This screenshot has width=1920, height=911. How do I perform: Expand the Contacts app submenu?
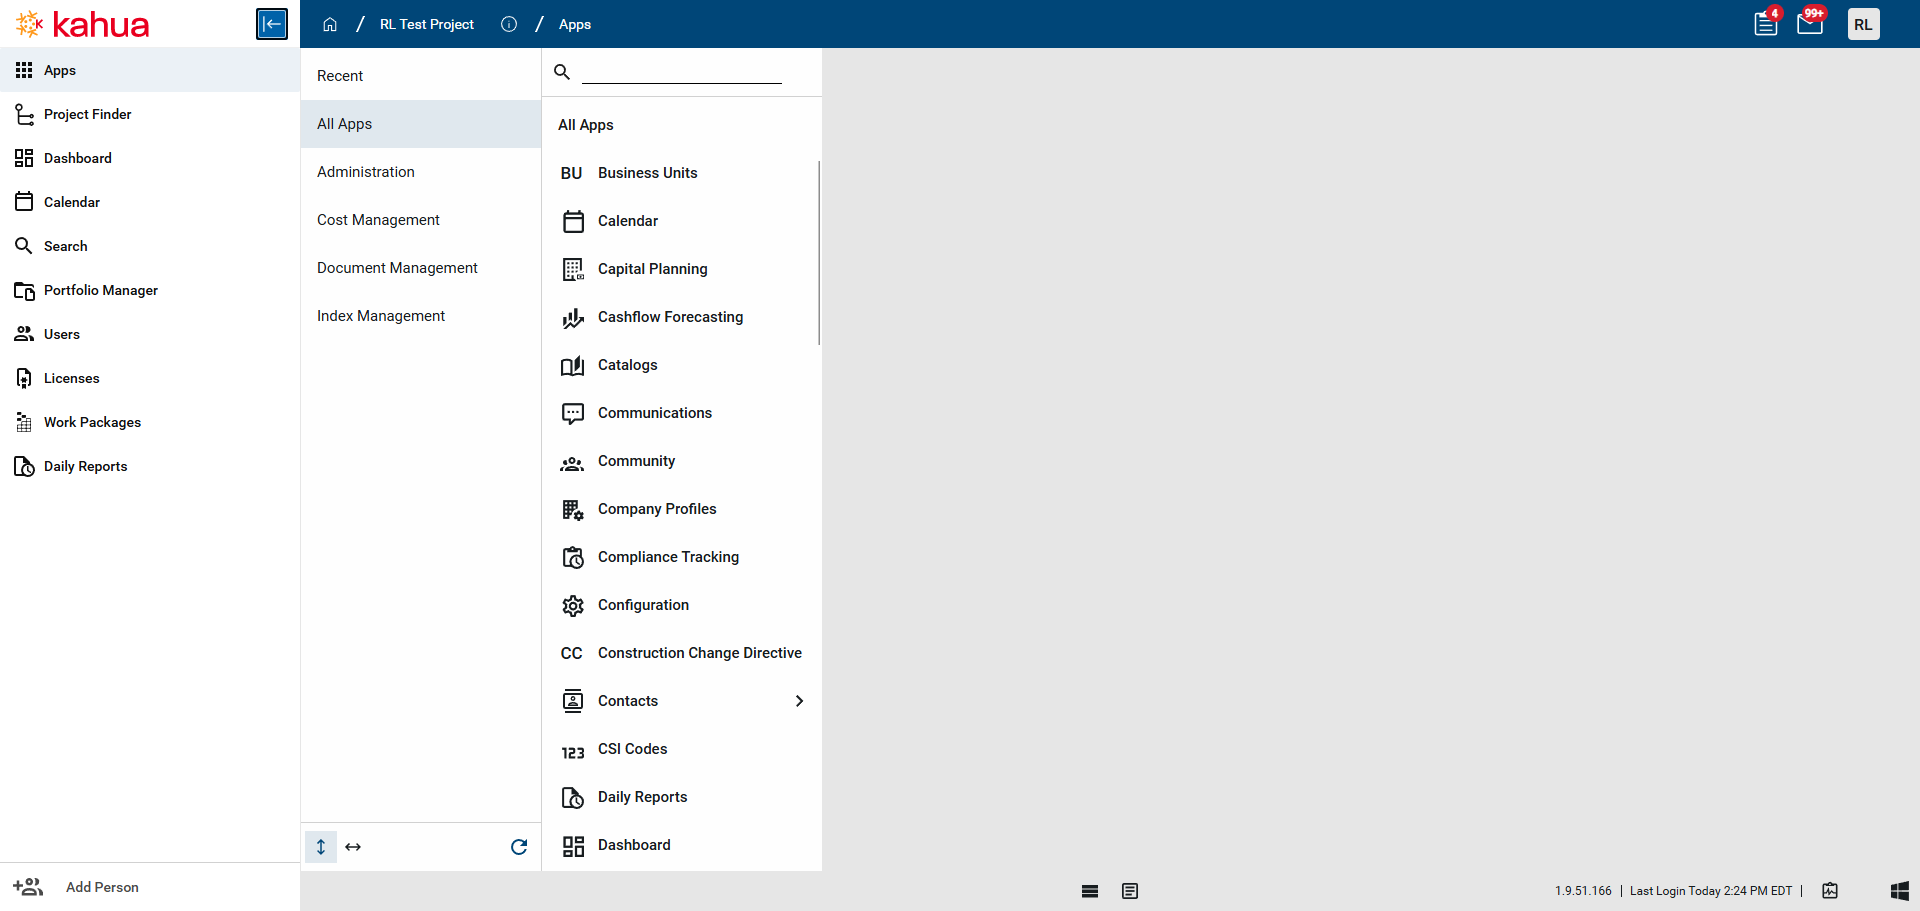click(799, 701)
